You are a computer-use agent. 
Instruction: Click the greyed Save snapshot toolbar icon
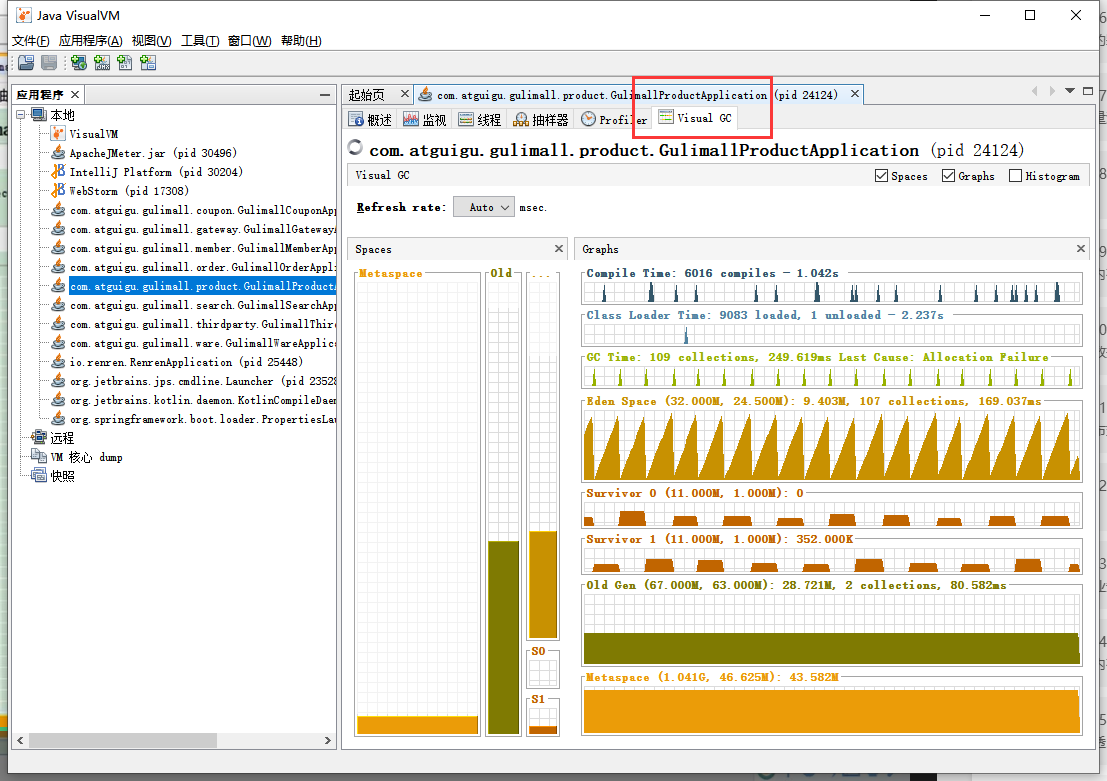[49, 63]
